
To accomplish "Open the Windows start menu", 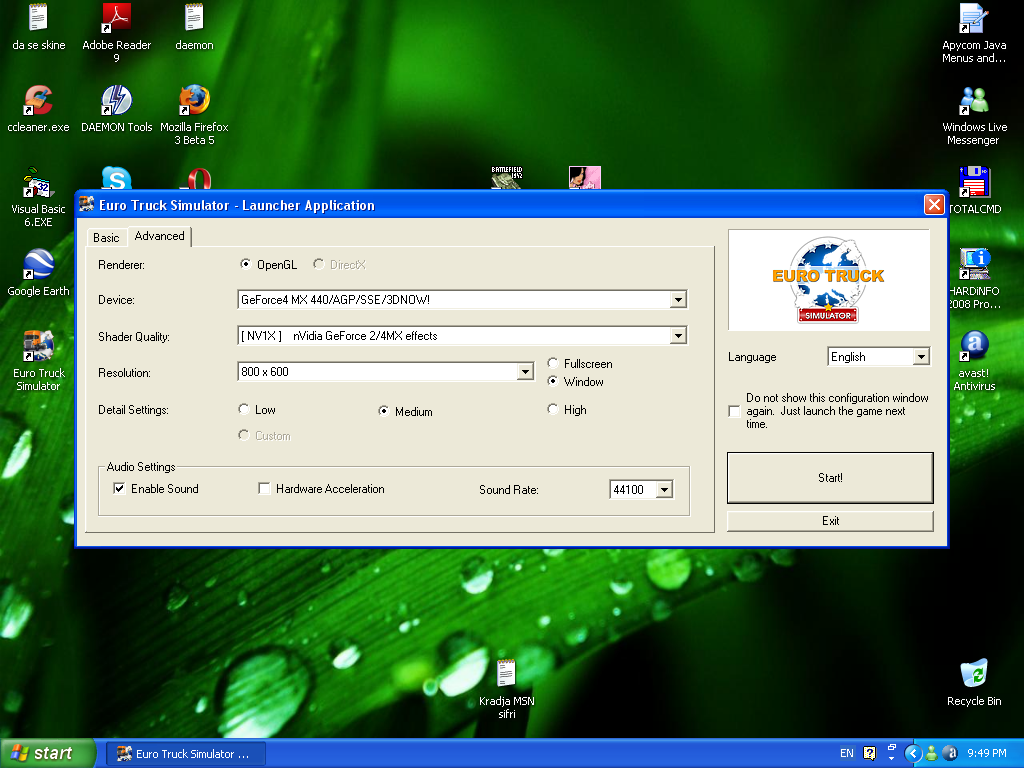I will [47, 753].
